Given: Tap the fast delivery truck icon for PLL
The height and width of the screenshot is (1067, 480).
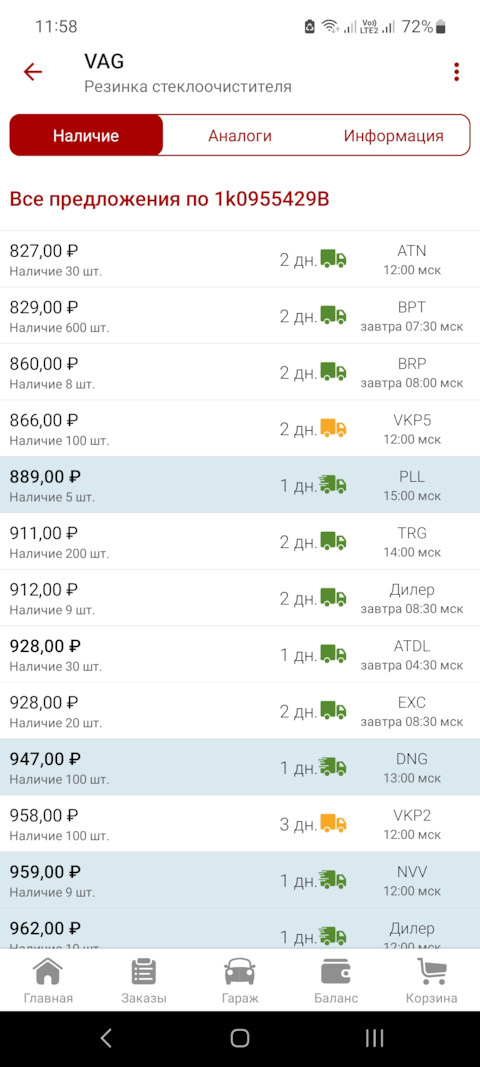Looking at the screenshot, I should point(334,485).
